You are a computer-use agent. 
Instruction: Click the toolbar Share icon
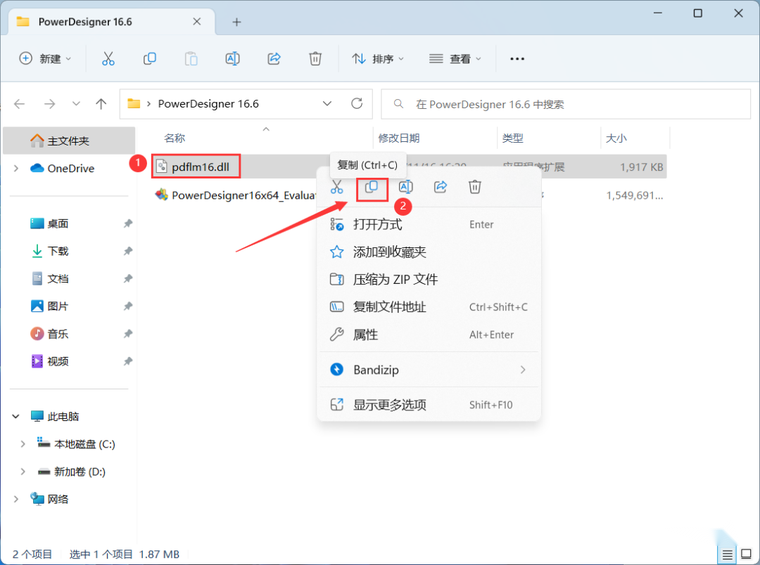[274, 59]
